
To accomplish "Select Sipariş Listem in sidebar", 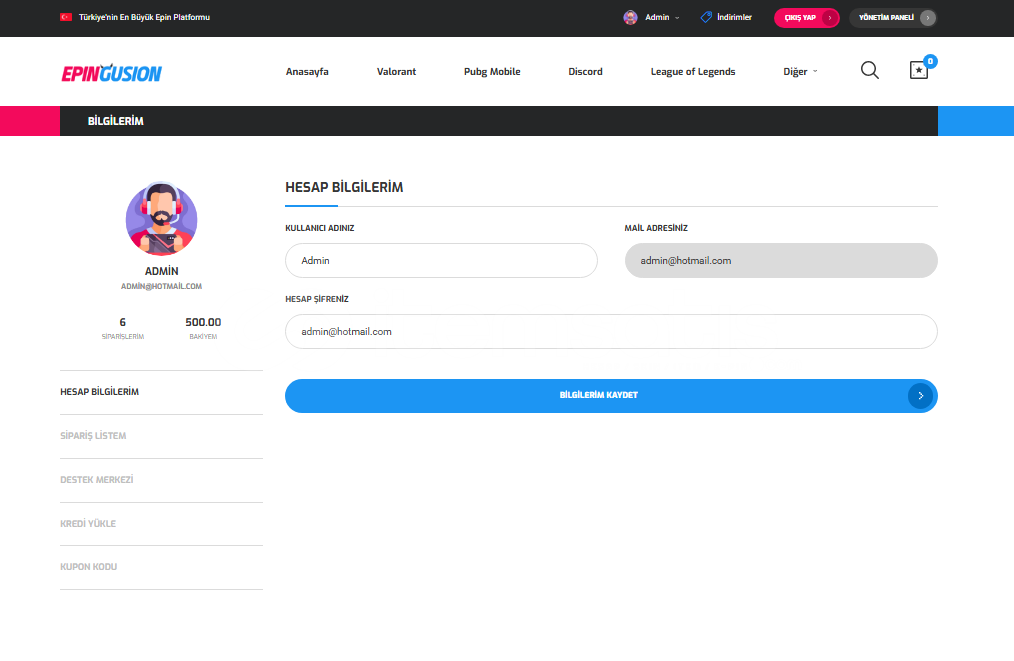I will (x=93, y=436).
